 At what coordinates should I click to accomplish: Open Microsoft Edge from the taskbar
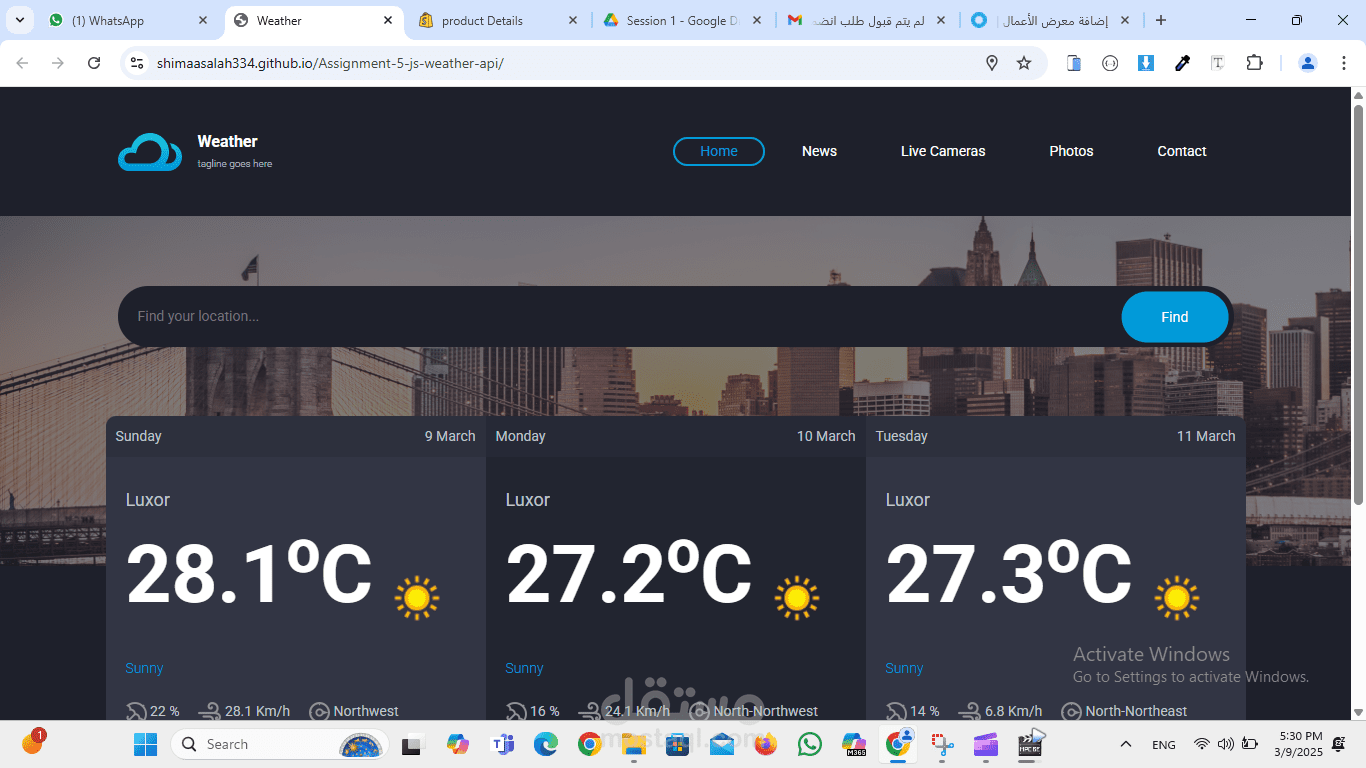[x=546, y=744]
